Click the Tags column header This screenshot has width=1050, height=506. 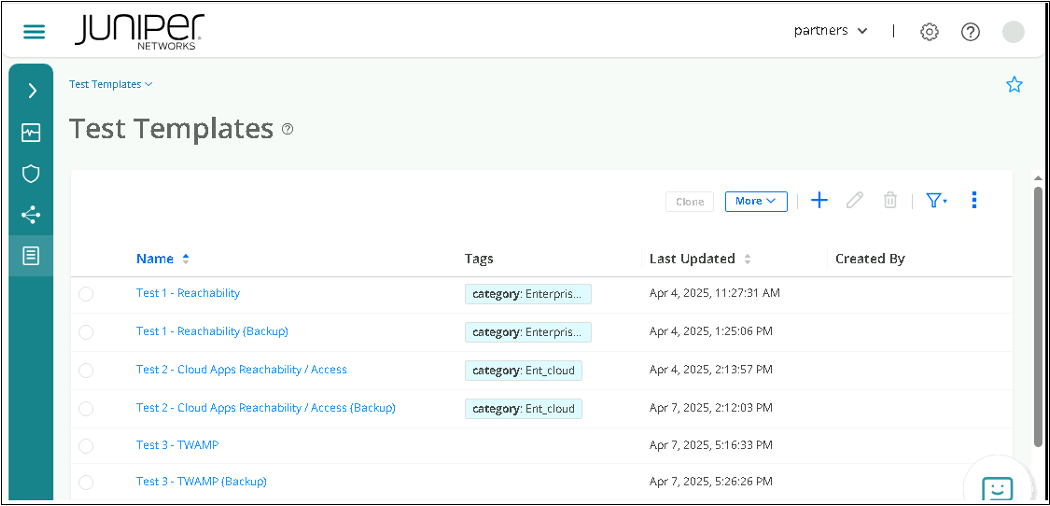479,259
